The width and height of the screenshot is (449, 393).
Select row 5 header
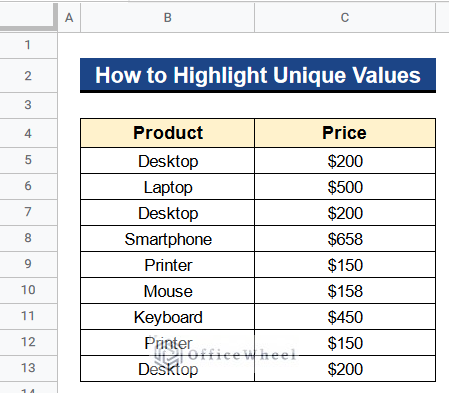pyautogui.click(x=28, y=160)
